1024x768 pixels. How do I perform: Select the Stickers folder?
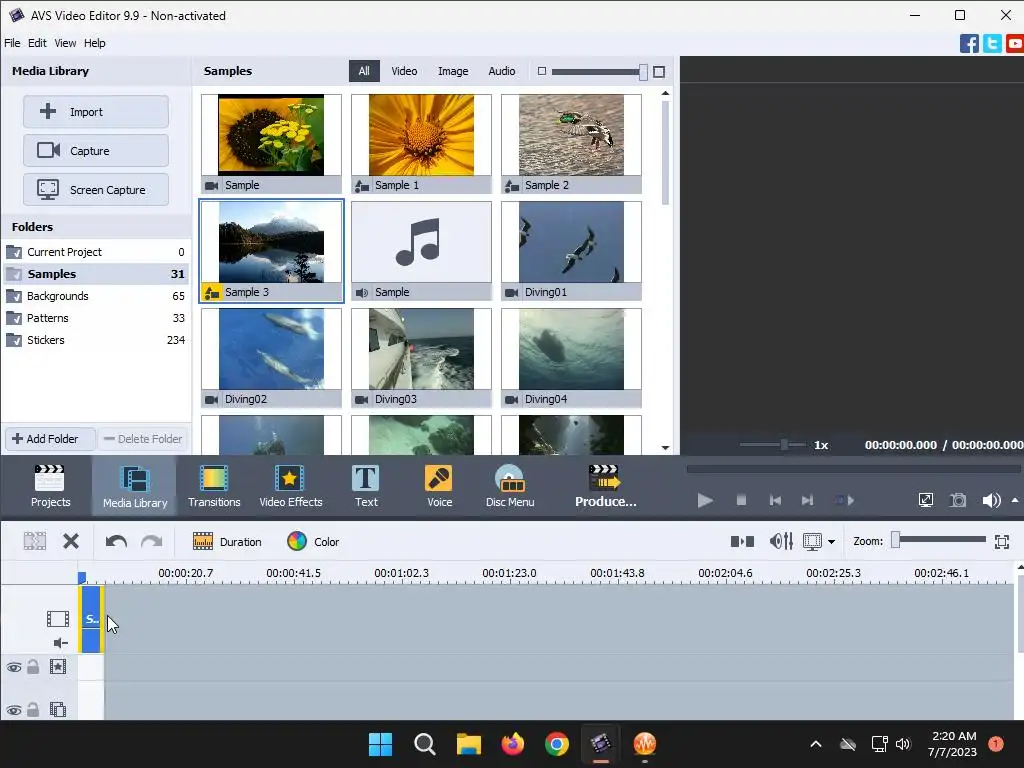[x=95, y=340]
